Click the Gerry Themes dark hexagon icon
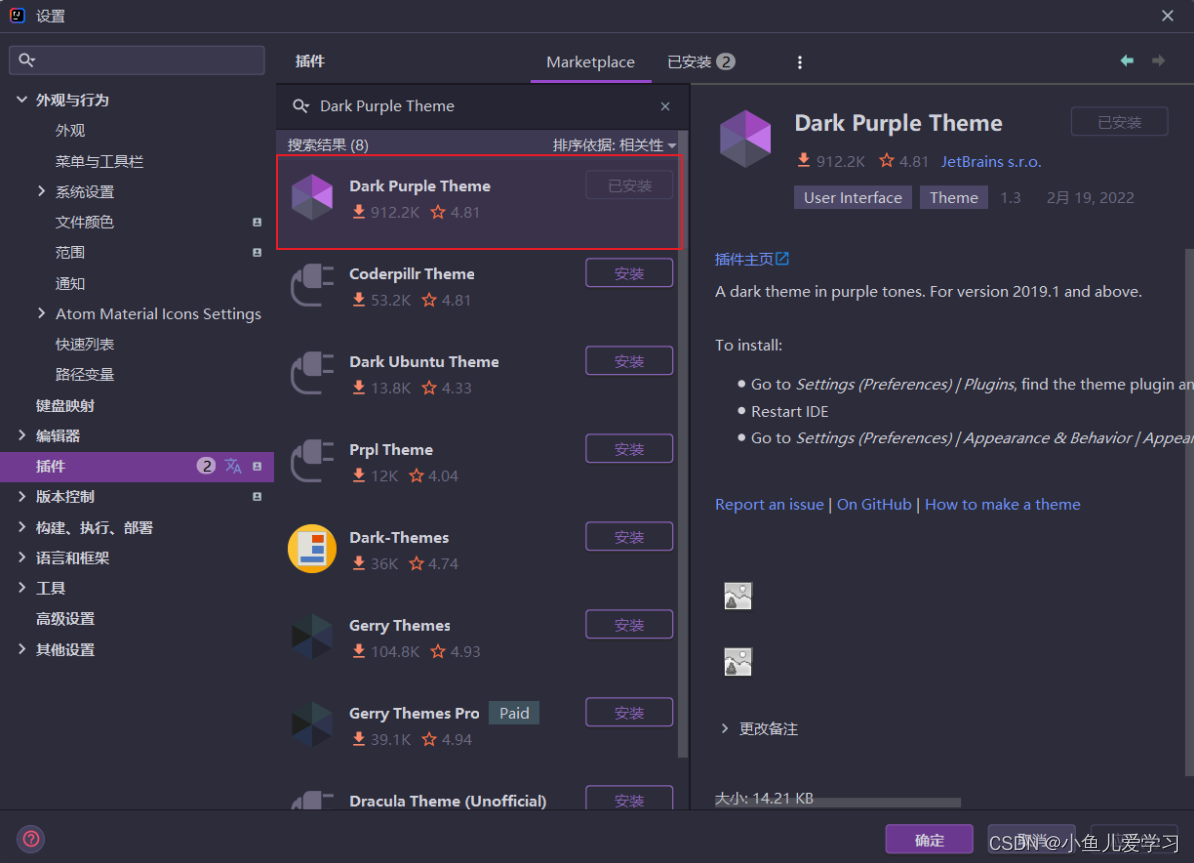The image size is (1194, 863). [x=312, y=636]
